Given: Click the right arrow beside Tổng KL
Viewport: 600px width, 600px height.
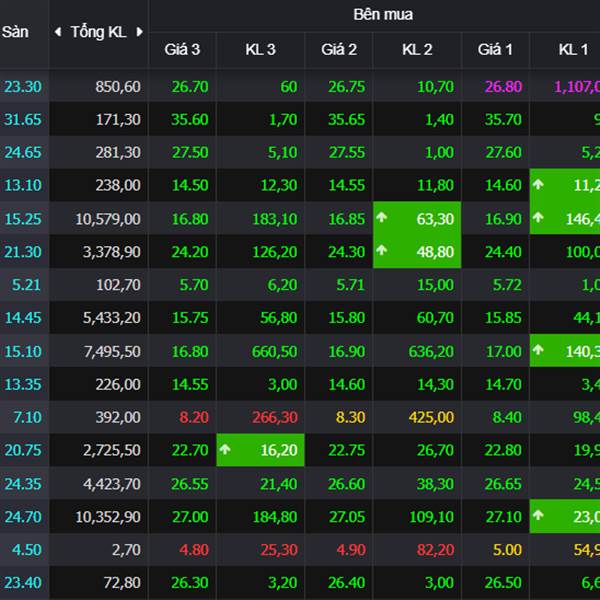Looking at the screenshot, I should (139, 32).
